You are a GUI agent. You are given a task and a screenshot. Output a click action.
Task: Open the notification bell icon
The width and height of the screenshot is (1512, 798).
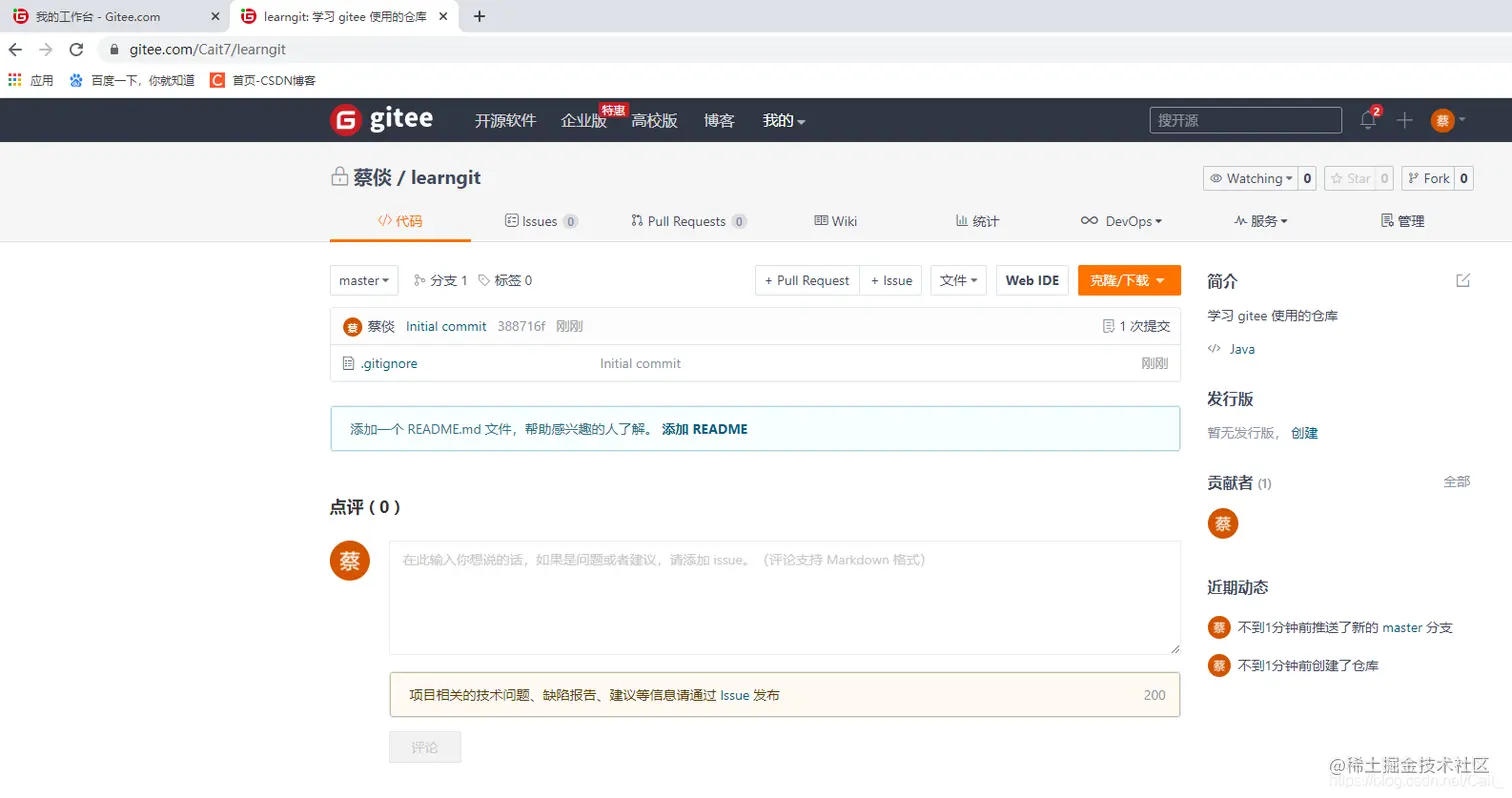1368,120
